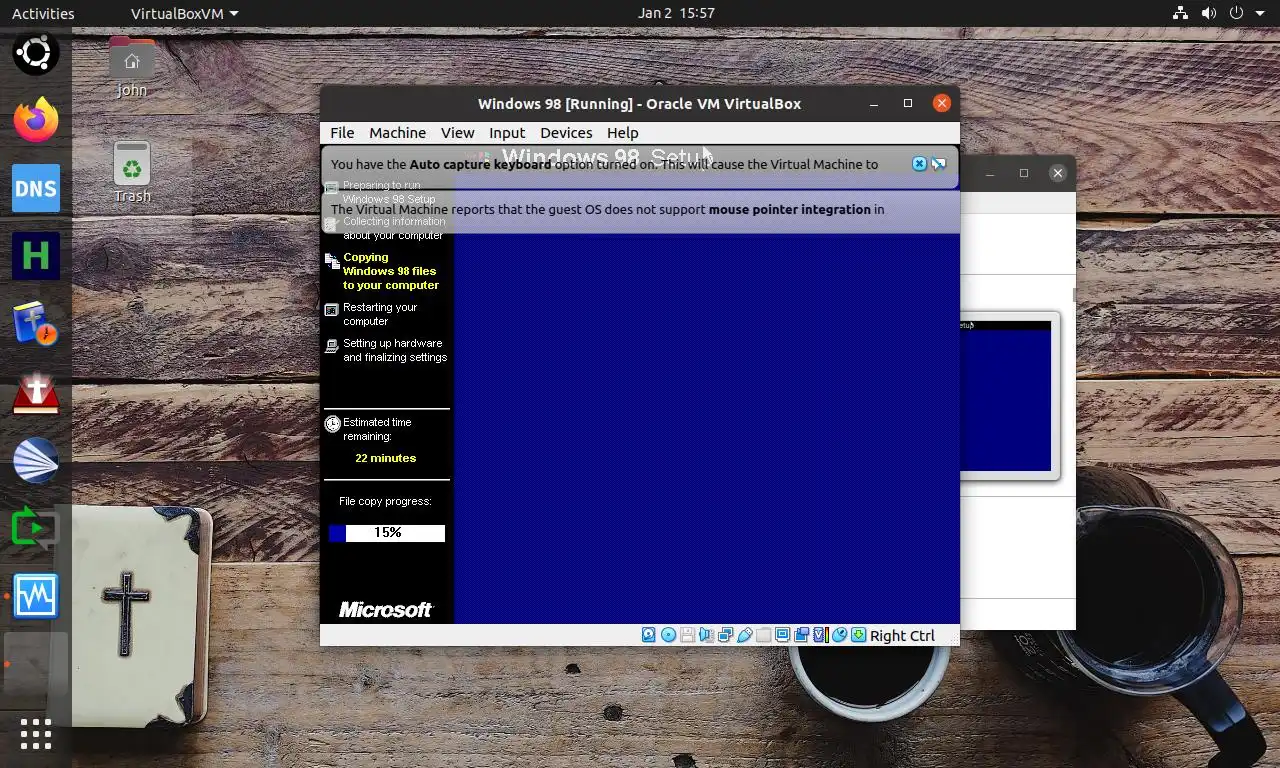The width and height of the screenshot is (1280, 768).
Task: Click the keyboard capture green arrow icon
Action: click(x=858, y=635)
